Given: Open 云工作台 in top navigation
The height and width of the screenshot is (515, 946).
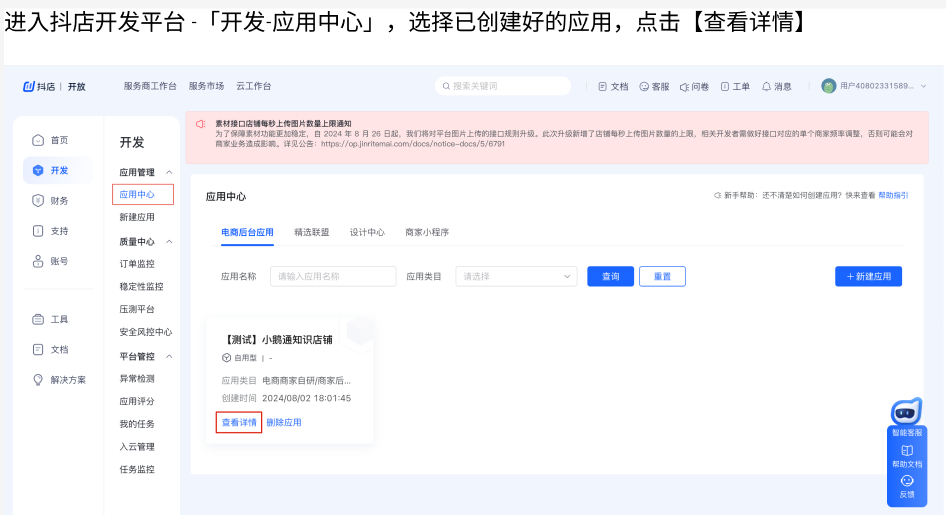Looking at the screenshot, I should tap(253, 86).
